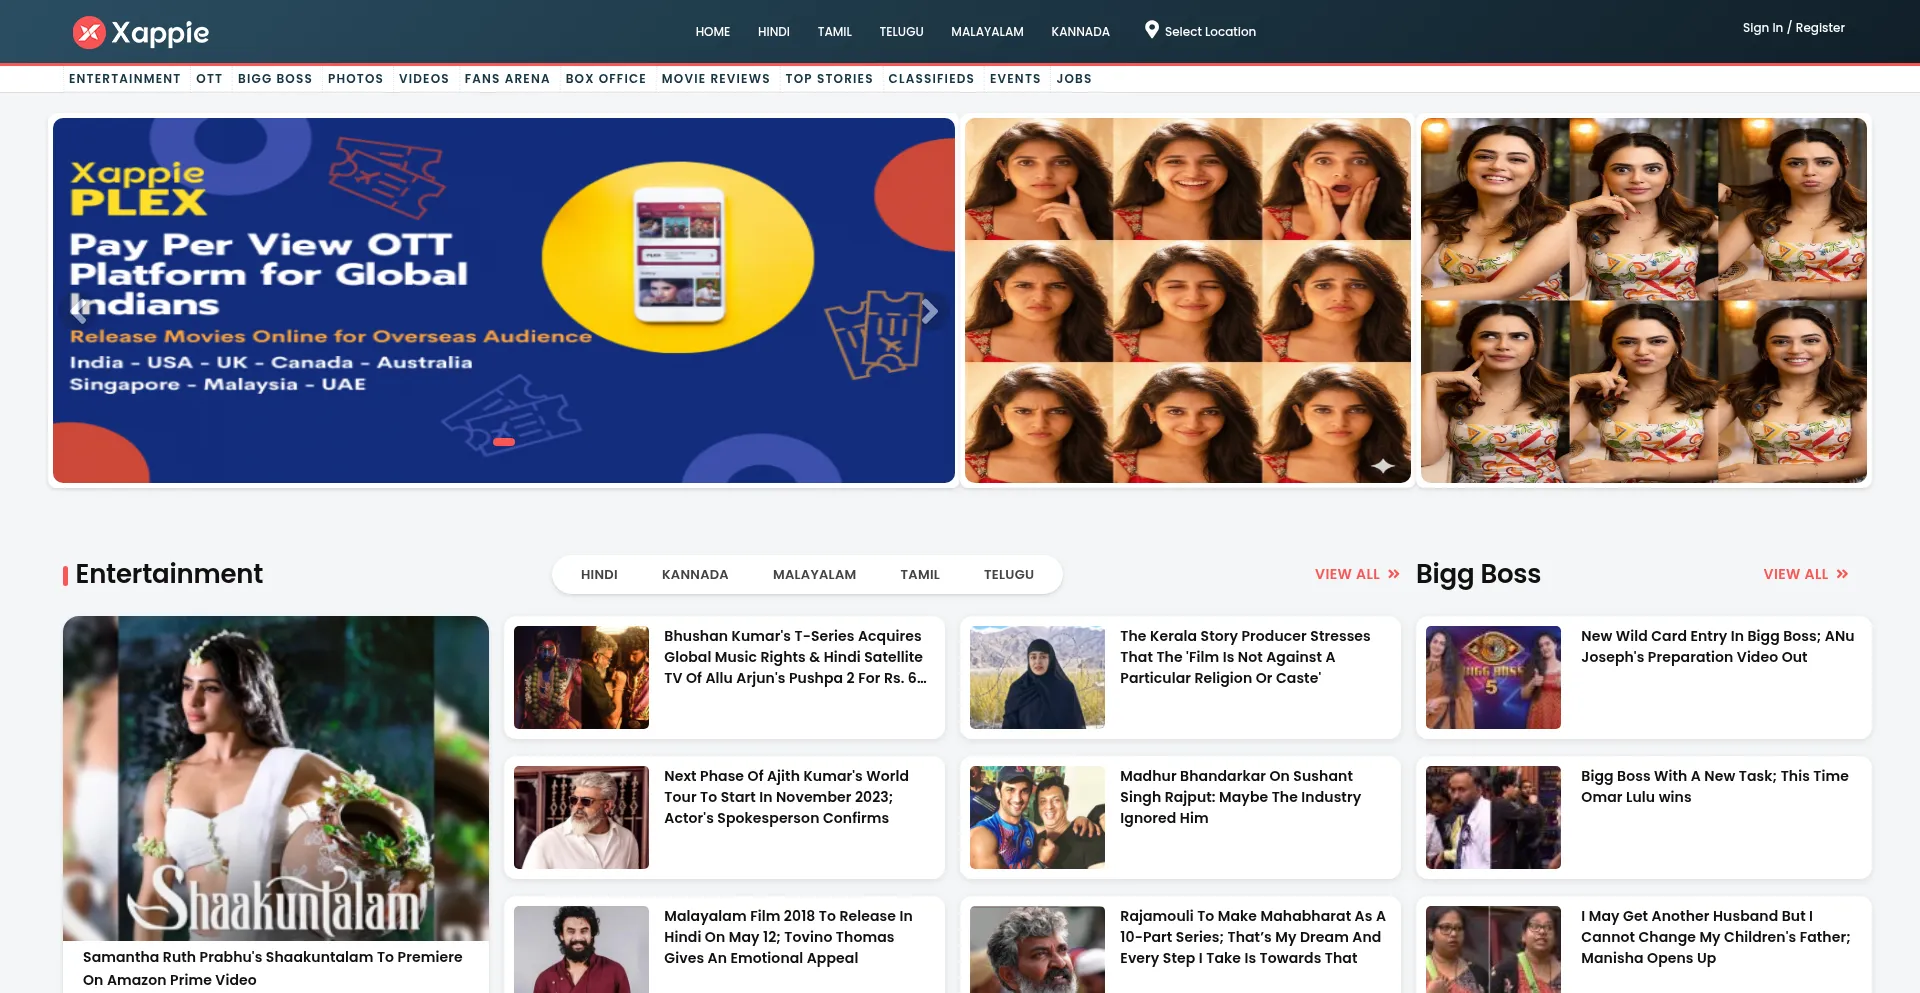Open Shaakuntalam poster image
Screen dimensions: 1920x993
point(276,778)
